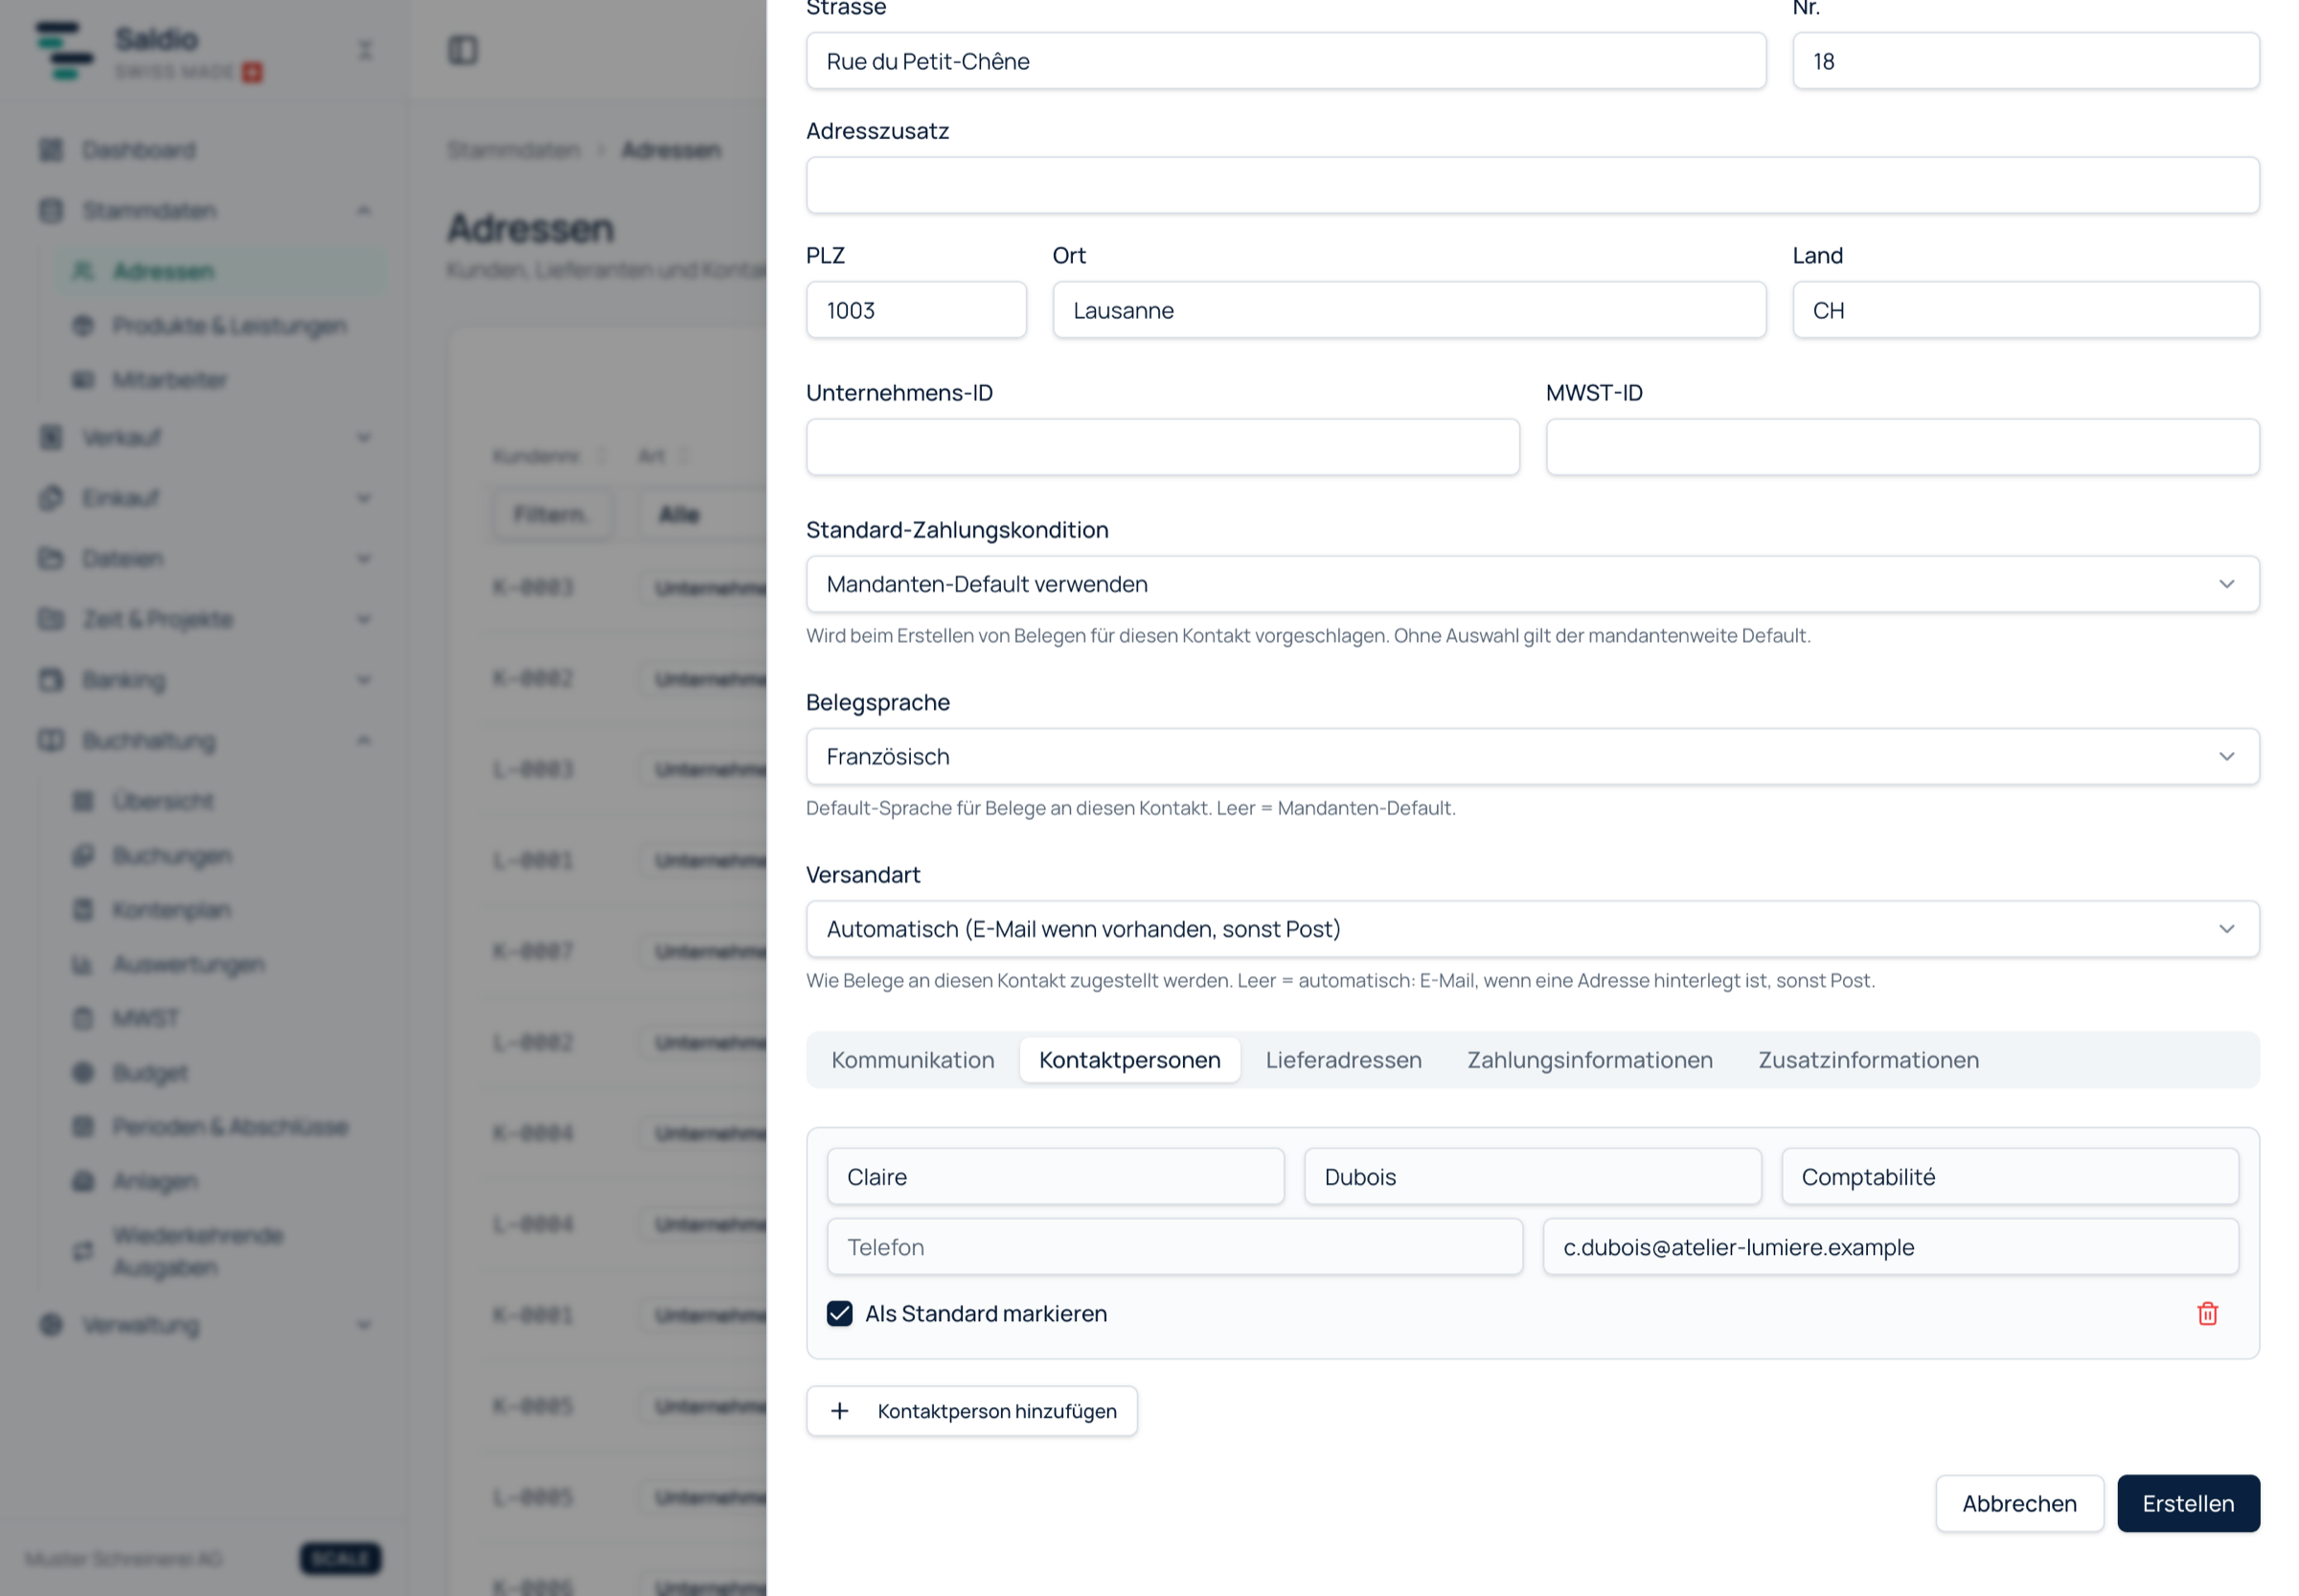Click the PLZ field containing 1003

916,310
